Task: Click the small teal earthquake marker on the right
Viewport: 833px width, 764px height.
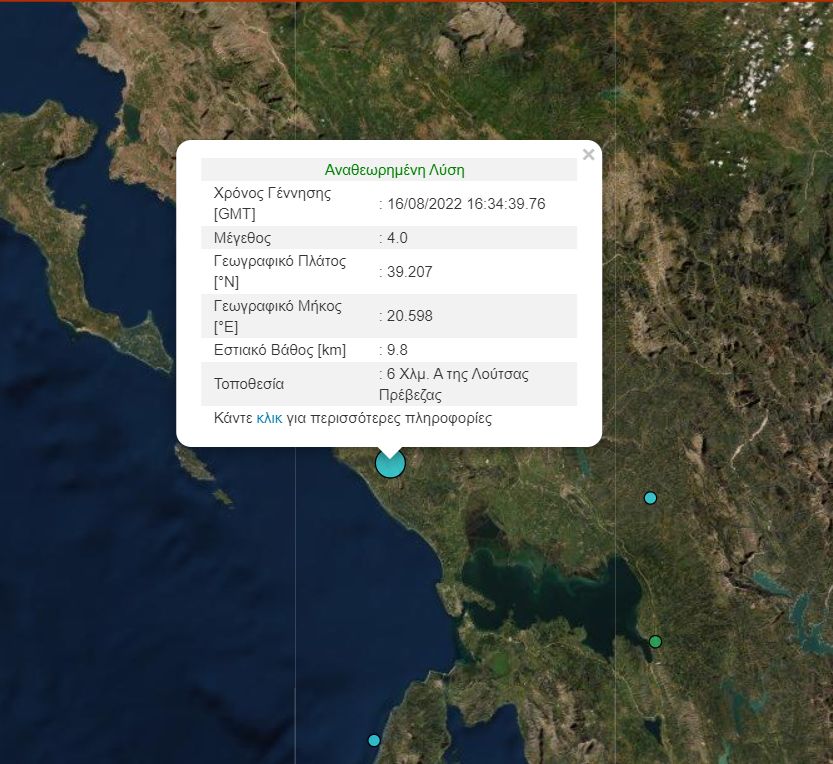Action: coord(650,498)
